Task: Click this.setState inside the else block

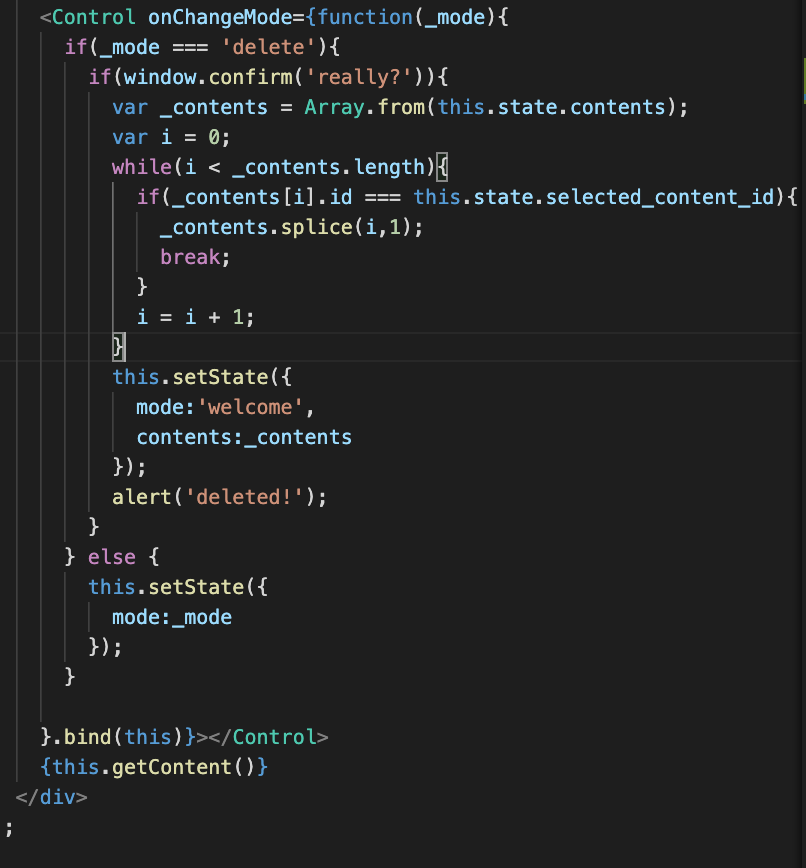Action: point(166,587)
